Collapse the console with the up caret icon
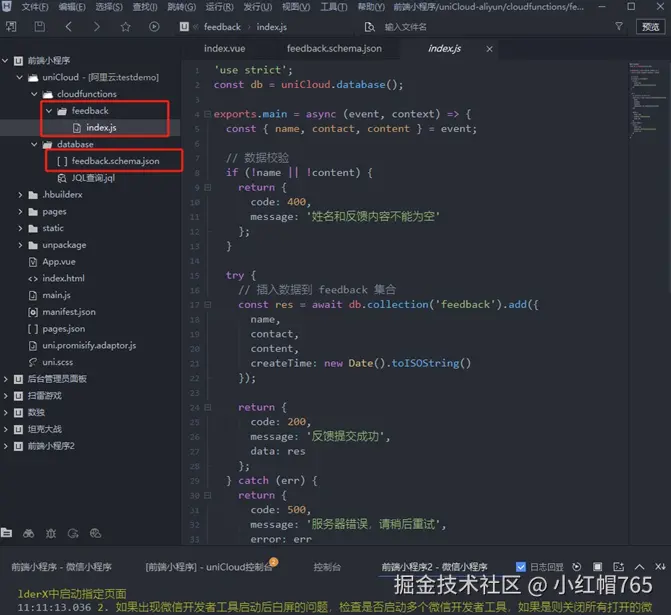Viewport: 671px width, 615px height. [639, 567]
